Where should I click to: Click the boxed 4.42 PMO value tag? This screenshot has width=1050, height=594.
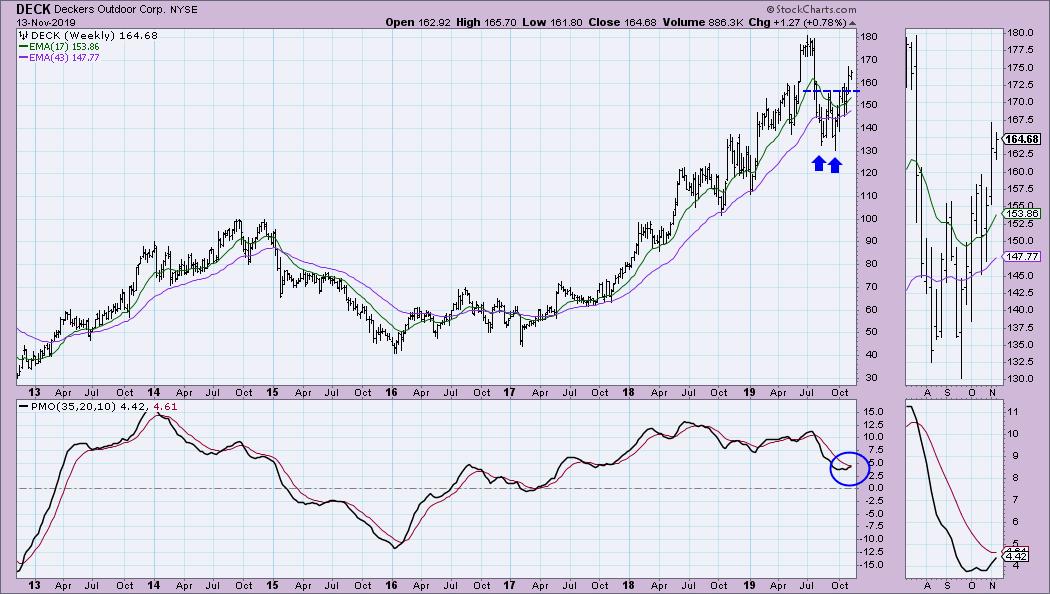(1016, 556)
